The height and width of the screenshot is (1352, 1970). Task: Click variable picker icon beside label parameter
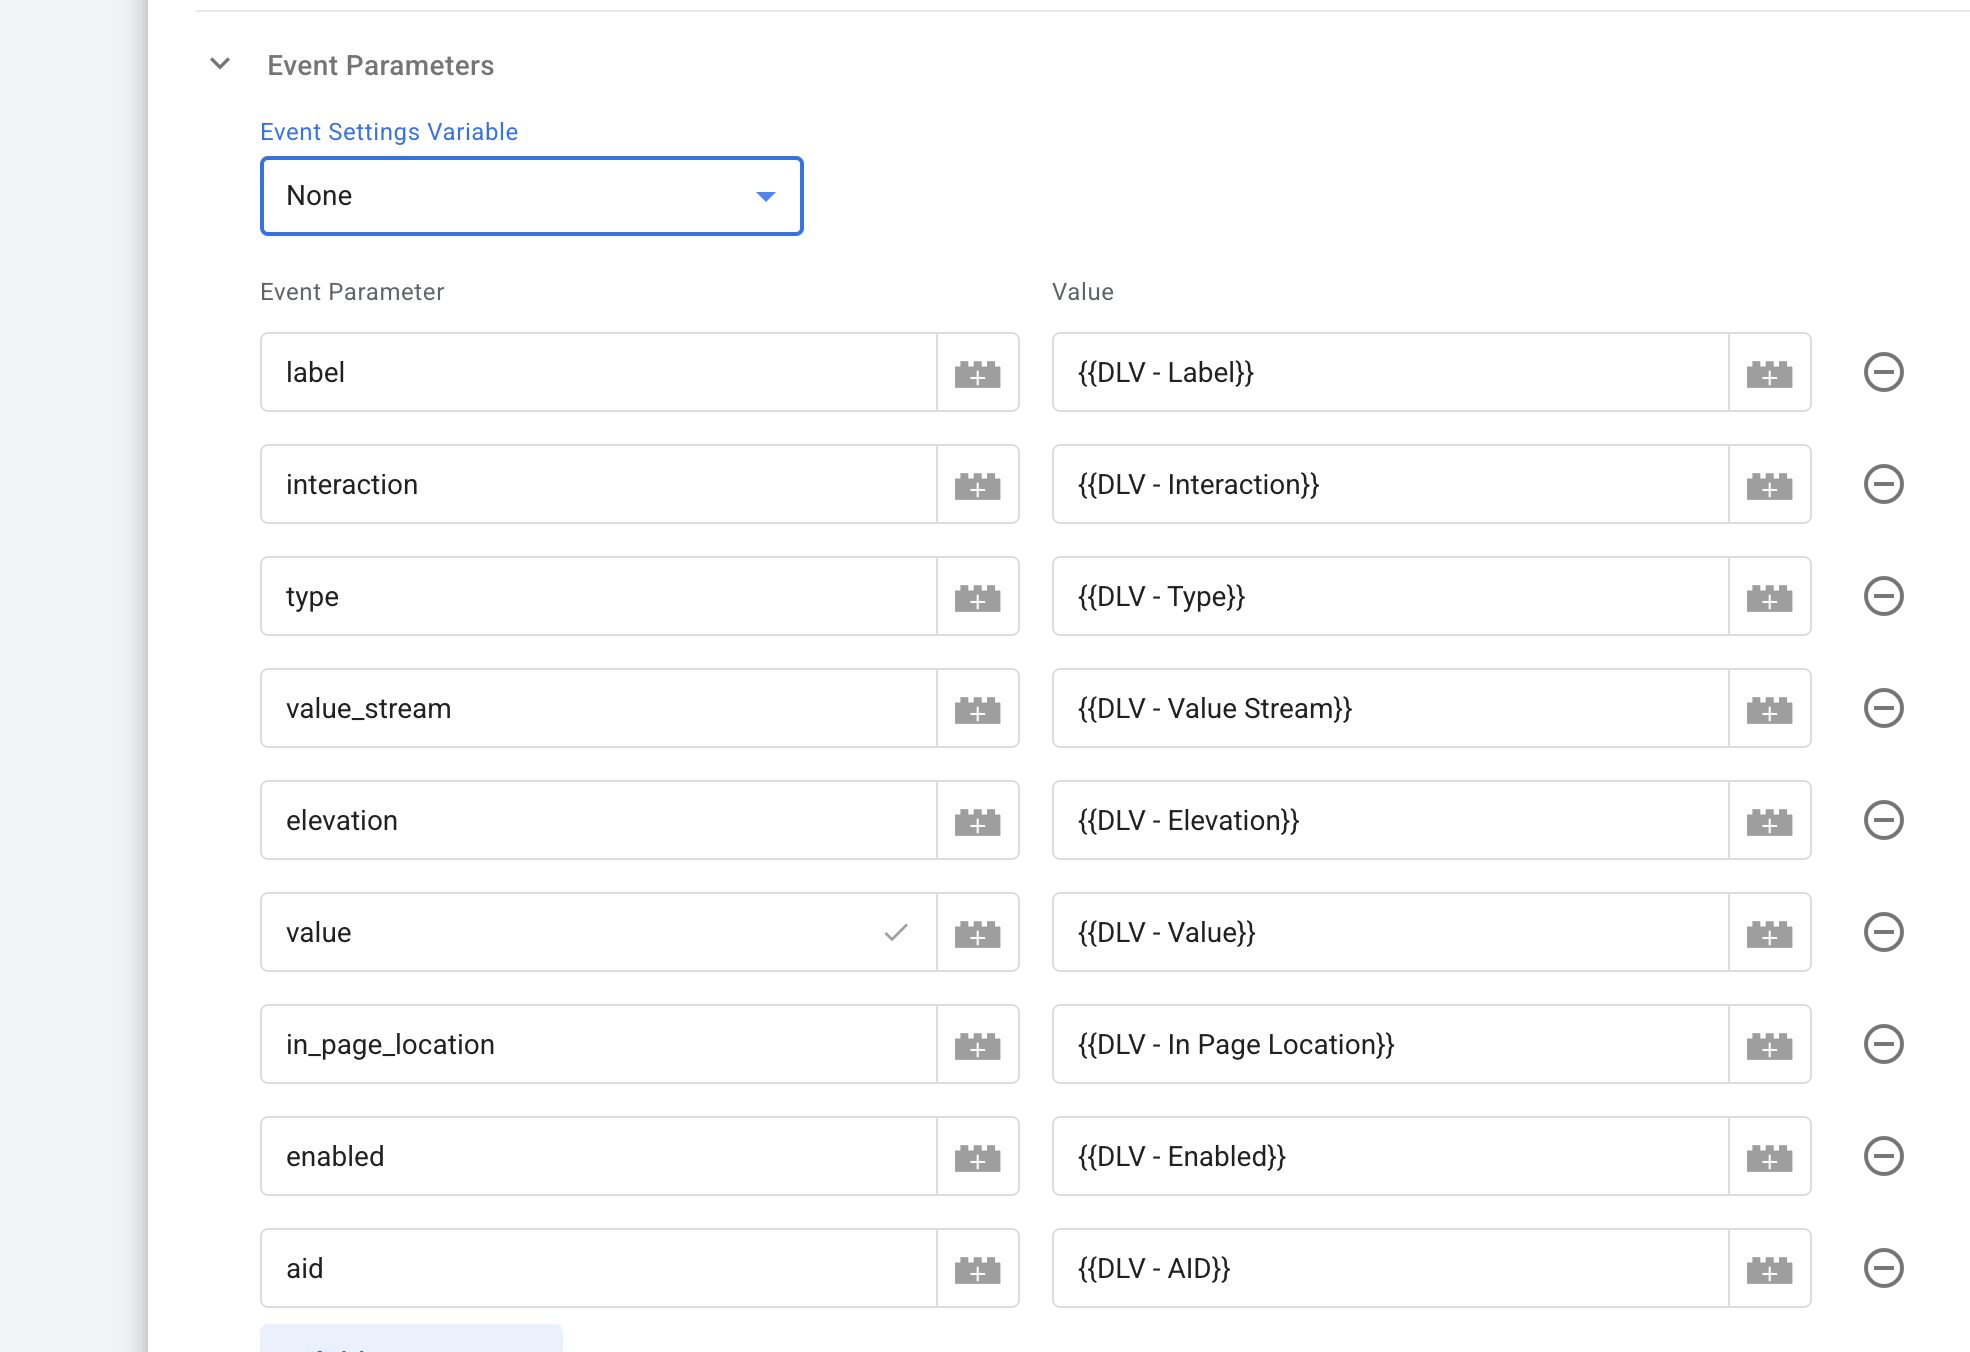(x=977, y=373)
